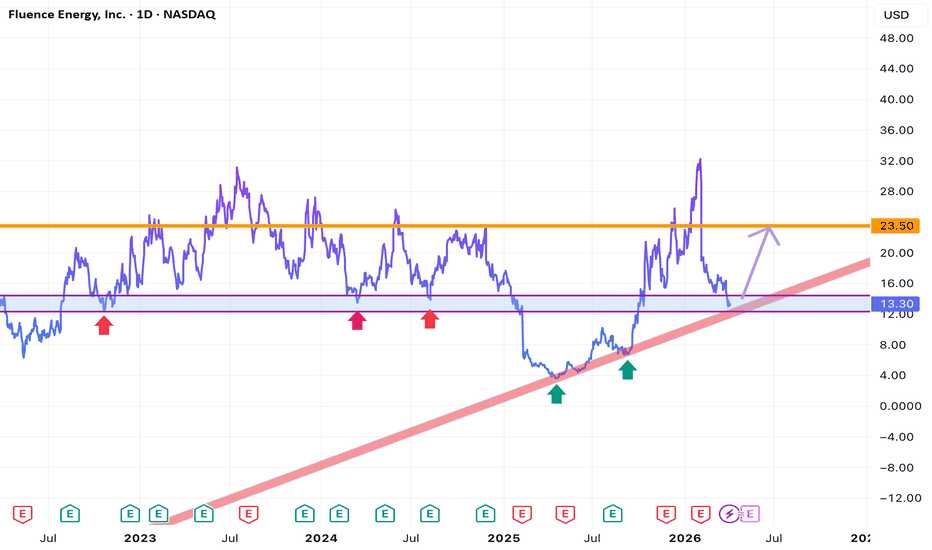Click the blue 13.30 current price label
Image resolution: width=932 pixels, height=550 pixels.
pos(896,304)
